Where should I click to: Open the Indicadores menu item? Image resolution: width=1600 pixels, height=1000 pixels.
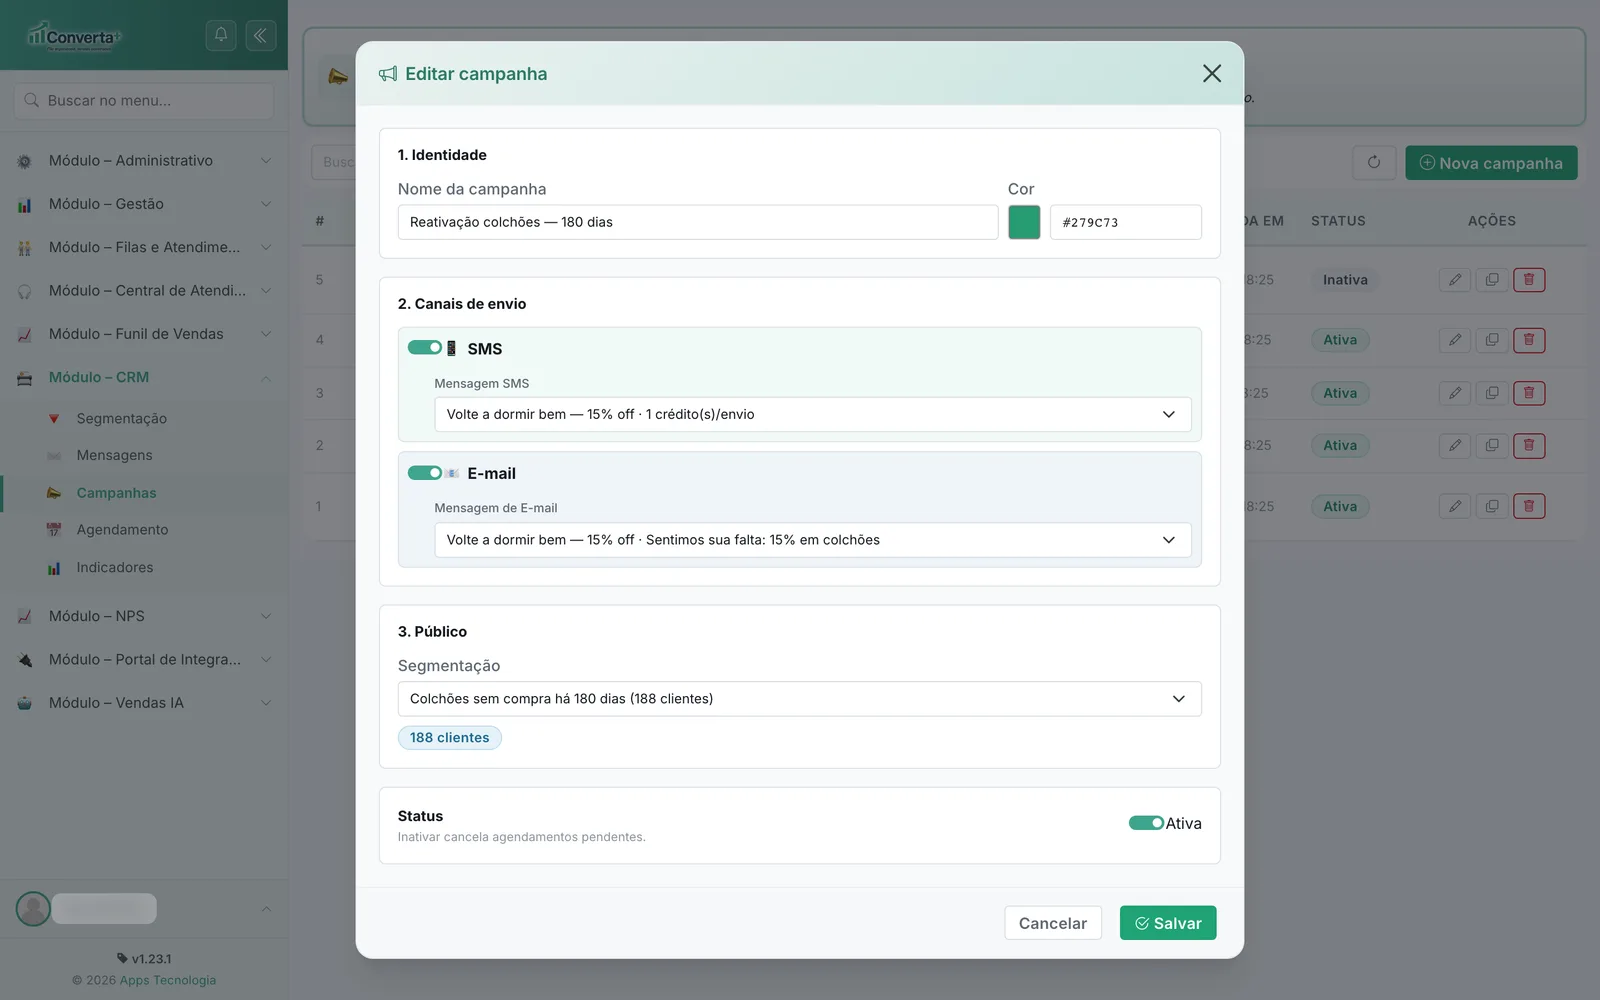click(x=115, y=567)
